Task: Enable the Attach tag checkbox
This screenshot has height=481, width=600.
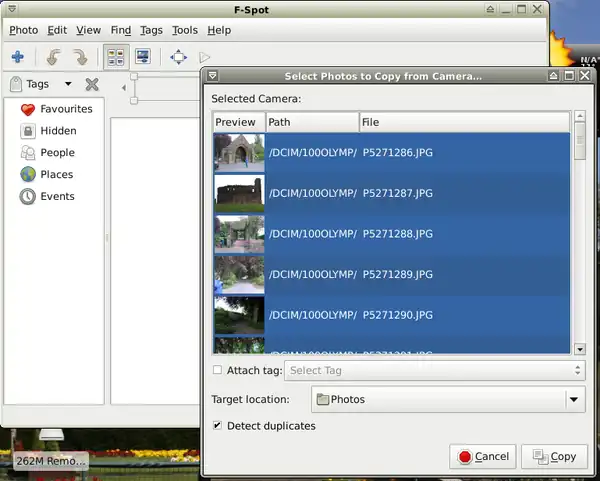Action: click(218, 371)
